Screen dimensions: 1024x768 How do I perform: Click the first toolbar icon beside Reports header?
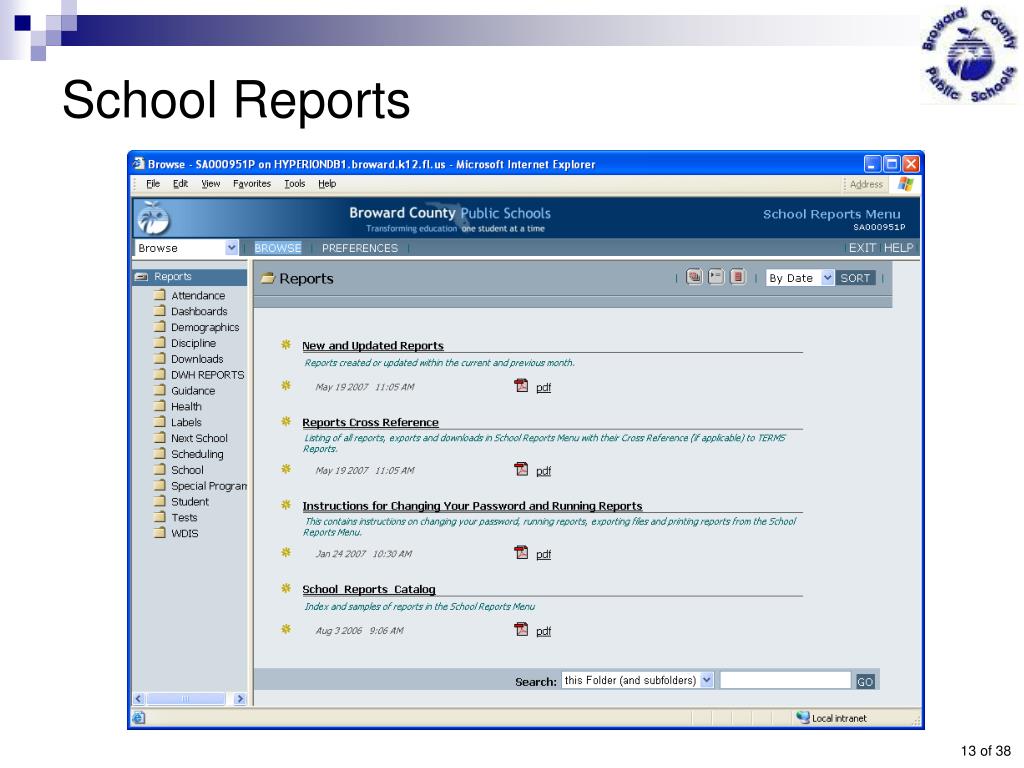click(694, 277)
